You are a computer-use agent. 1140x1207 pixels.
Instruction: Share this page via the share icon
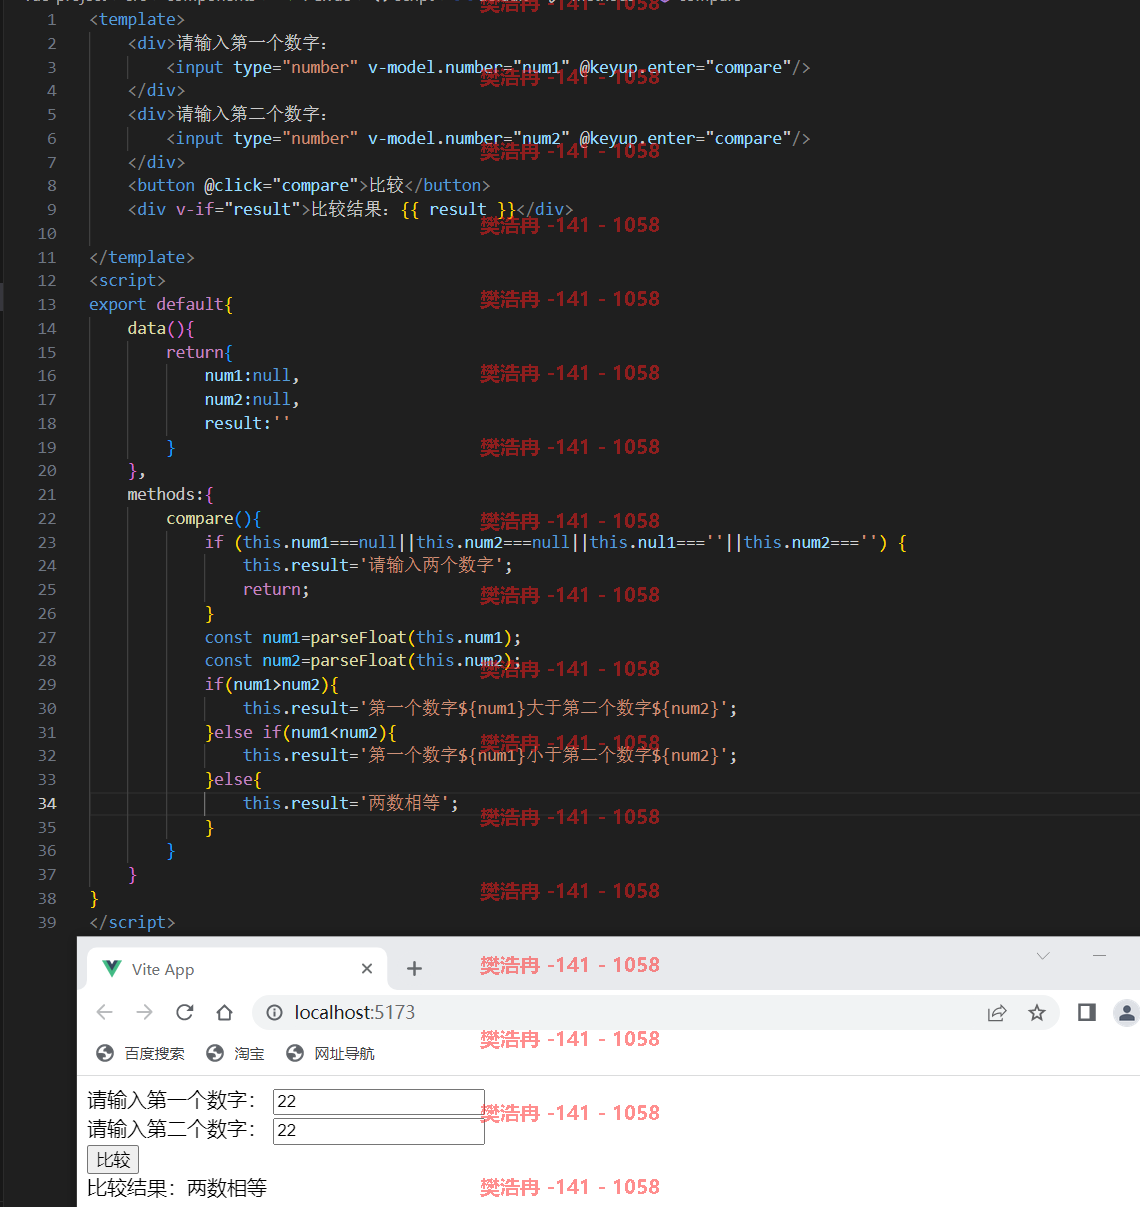click(x=997, y=1013)
